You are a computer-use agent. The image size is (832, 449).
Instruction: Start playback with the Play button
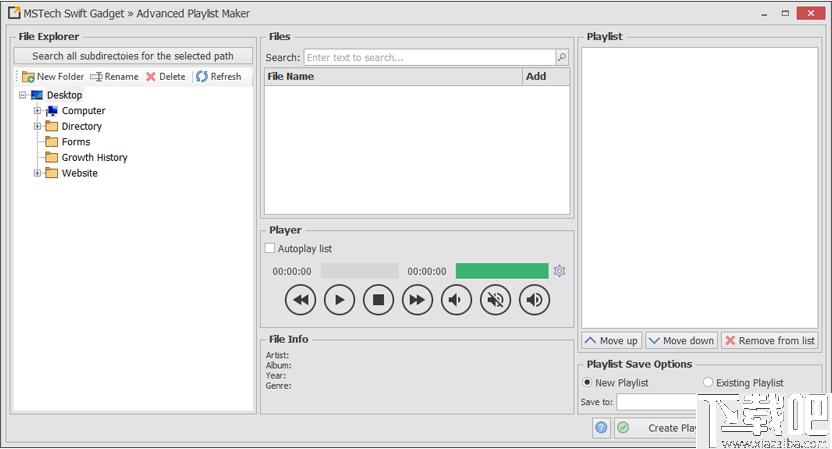340,300
